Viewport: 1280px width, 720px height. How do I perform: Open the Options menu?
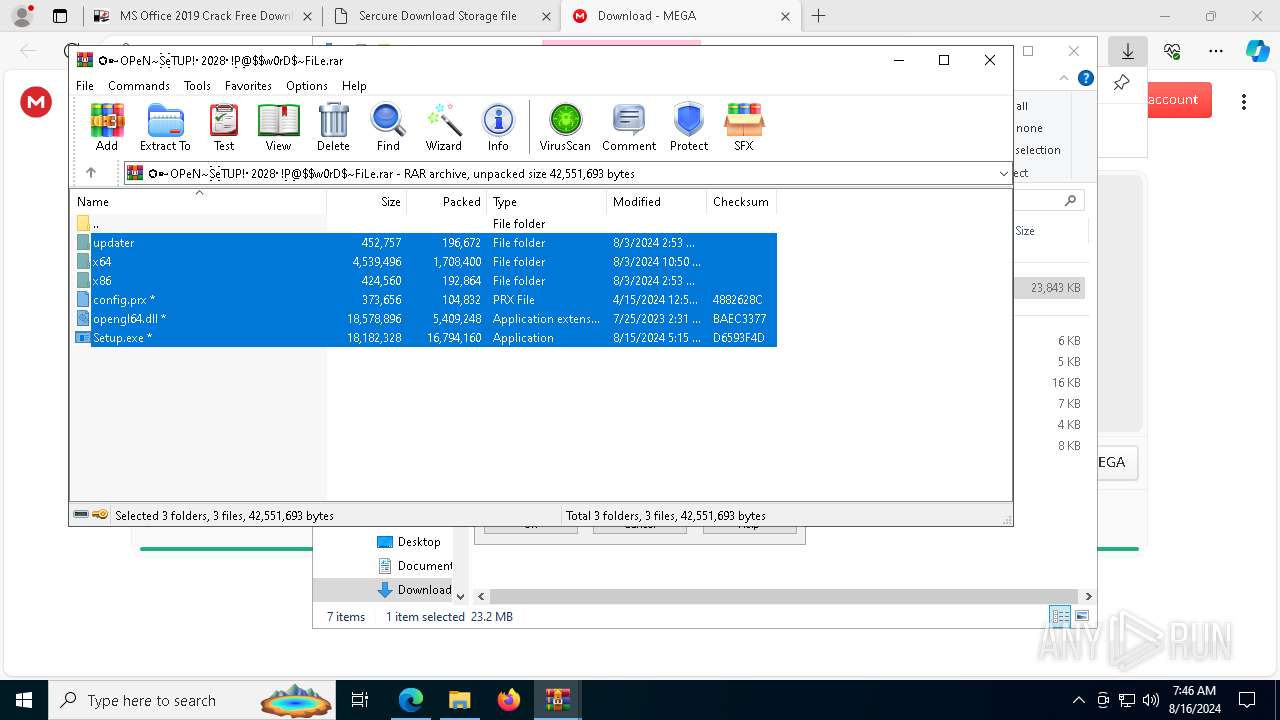click(x=307, y=86)
